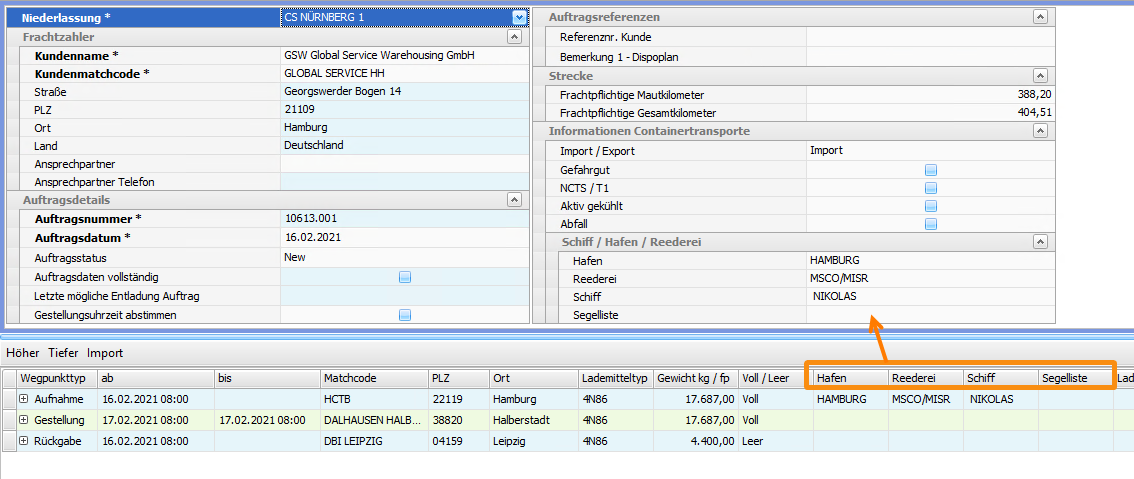Click the Tiefer menu item
The image size is (1134, 479).
click(x=63, y=353)
